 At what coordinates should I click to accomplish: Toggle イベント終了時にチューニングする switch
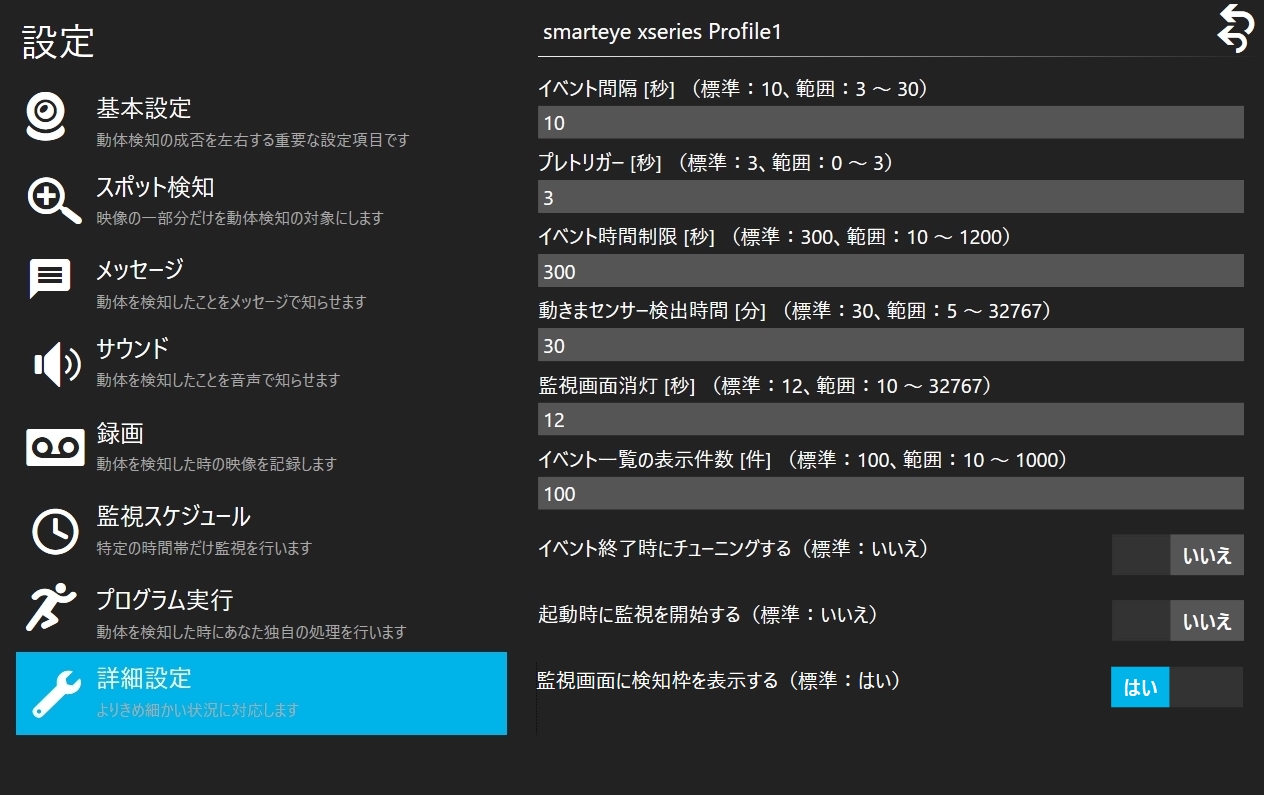click(x=1177, y=555)
